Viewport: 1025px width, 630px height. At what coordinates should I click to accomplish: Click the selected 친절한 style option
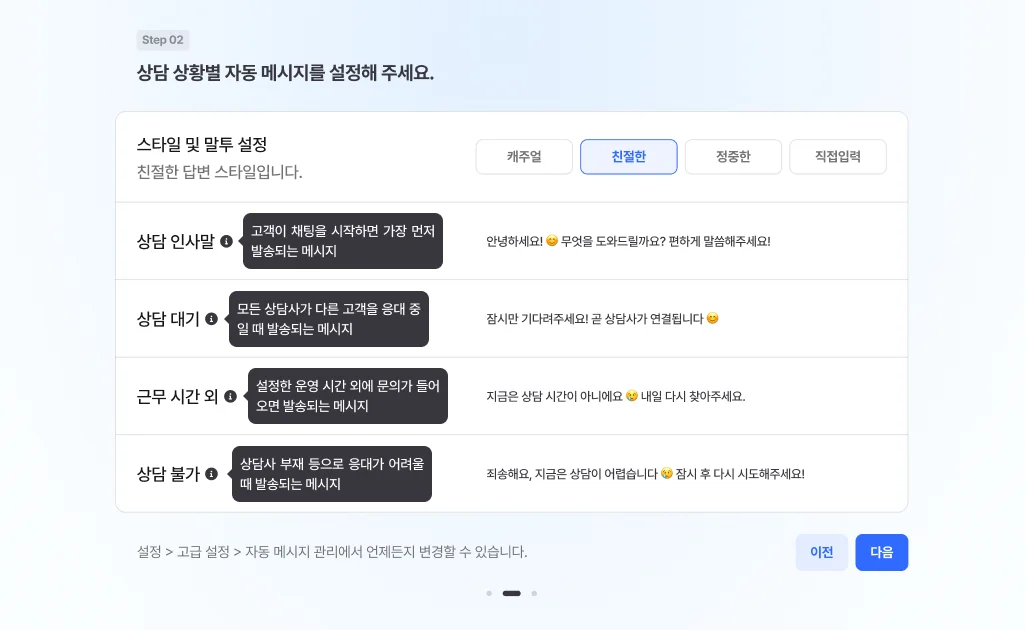pyautogui.click(x=629, y=156)
